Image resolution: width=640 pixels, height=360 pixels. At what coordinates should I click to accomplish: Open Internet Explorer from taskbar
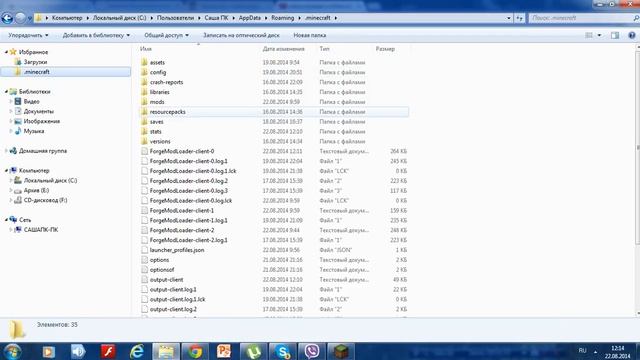coord(137,351)
